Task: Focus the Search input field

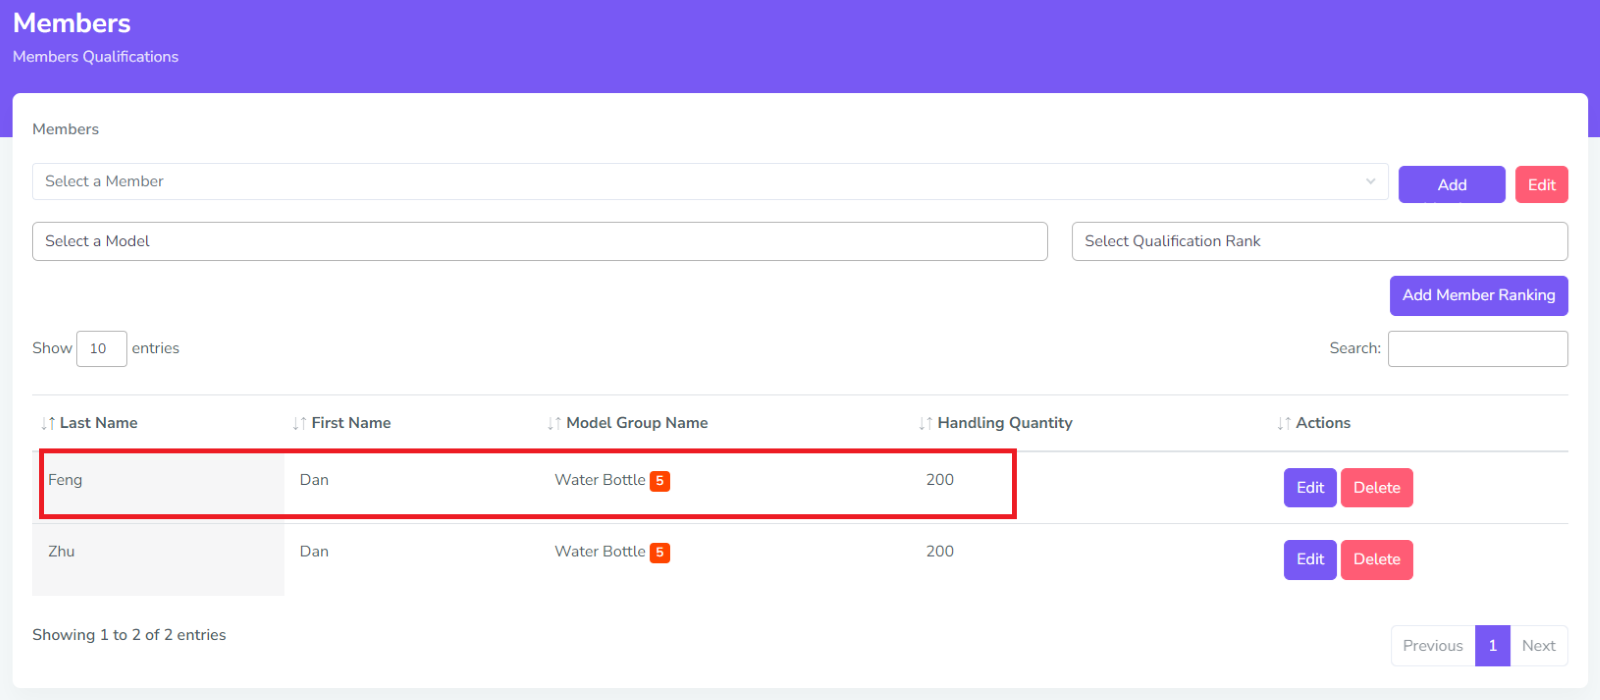Action: click(1477, 349)
